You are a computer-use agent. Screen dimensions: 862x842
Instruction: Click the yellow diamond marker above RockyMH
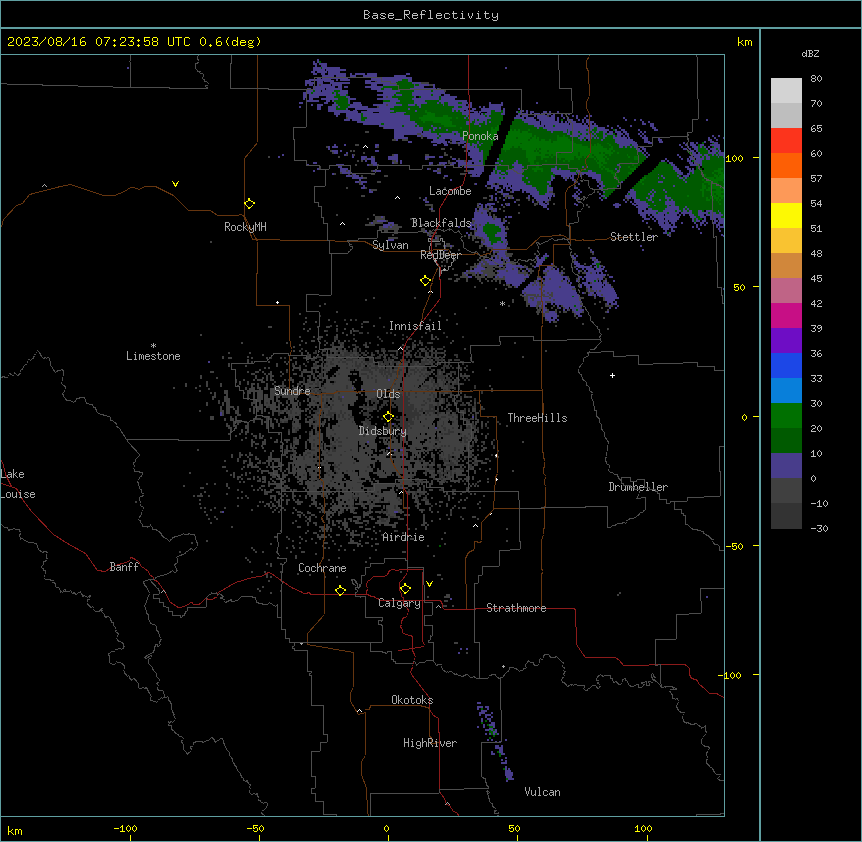click(x=250, y=204)
